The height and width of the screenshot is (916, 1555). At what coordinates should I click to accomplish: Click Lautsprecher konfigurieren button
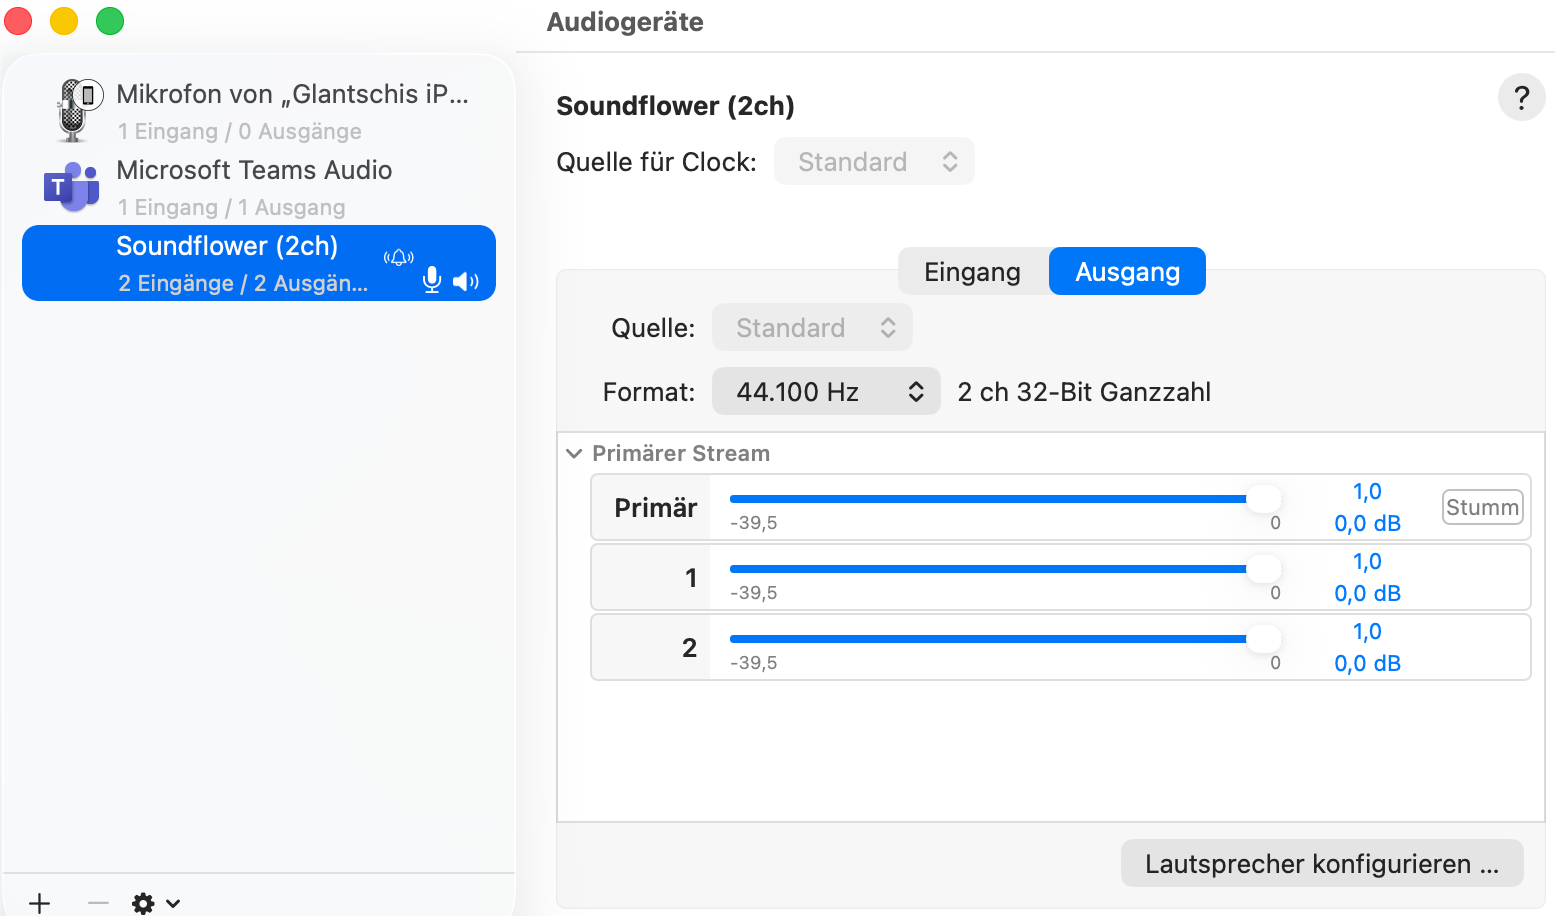(1321, 864)
